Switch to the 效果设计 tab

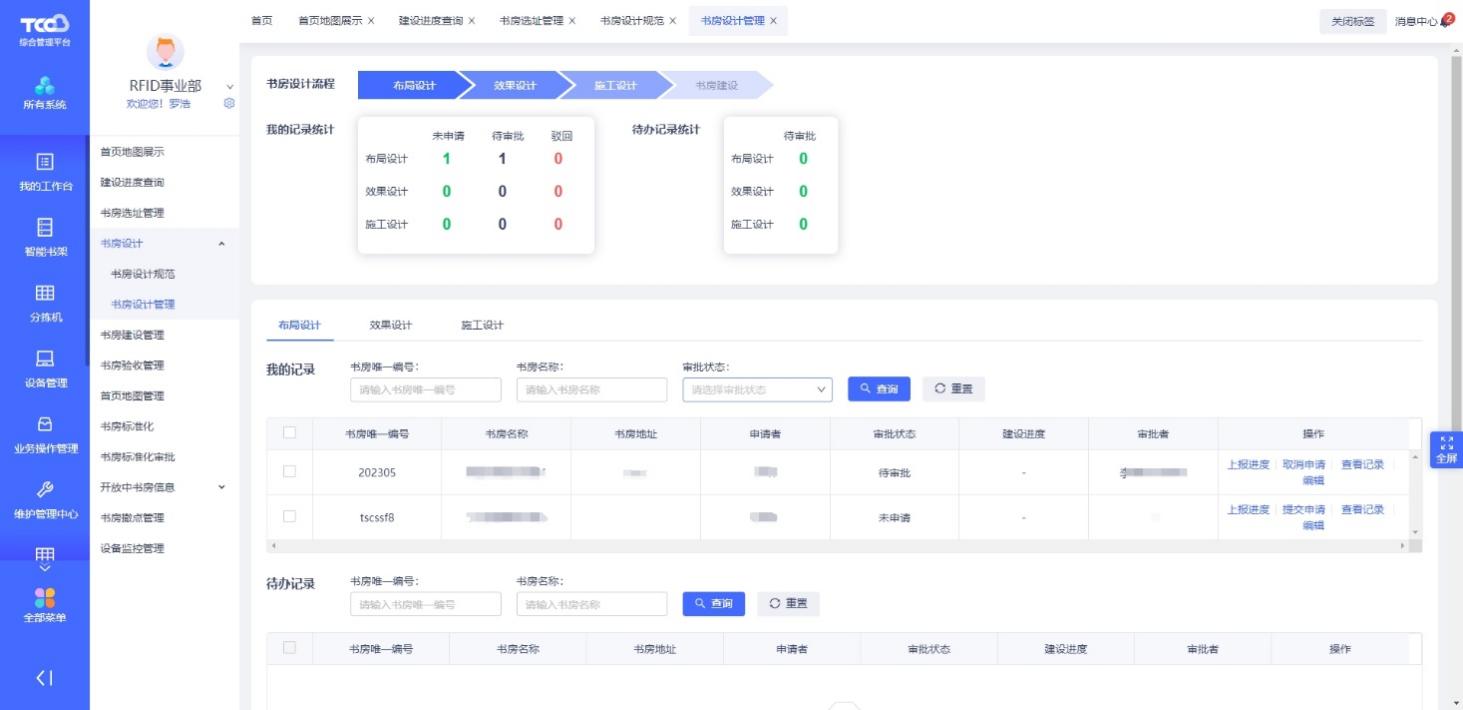click(390, 325)
